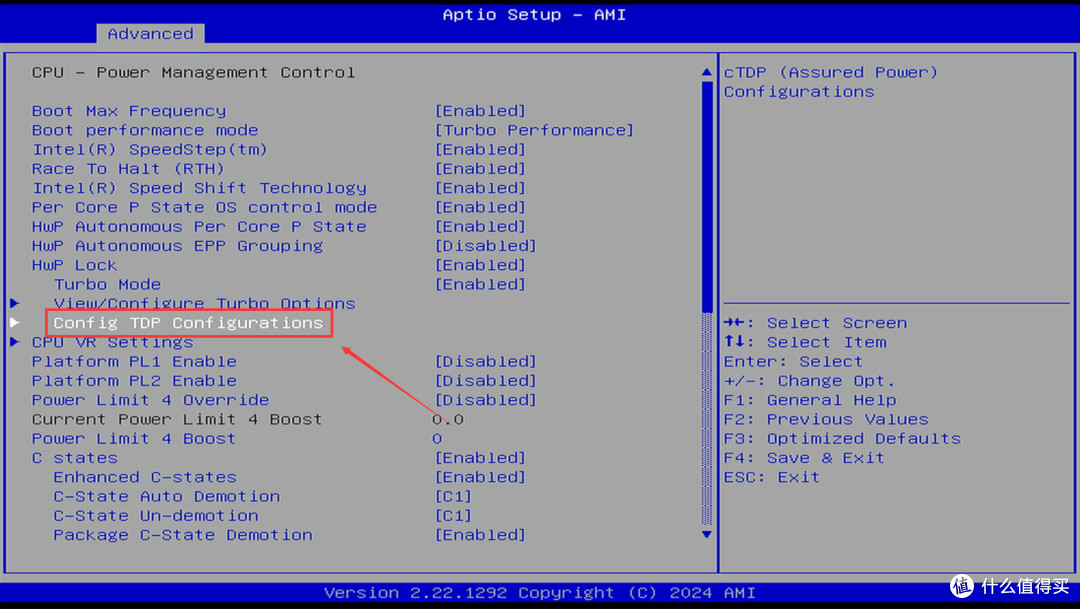Select the HwP Lock option
1080x609 pixels.
74,265
